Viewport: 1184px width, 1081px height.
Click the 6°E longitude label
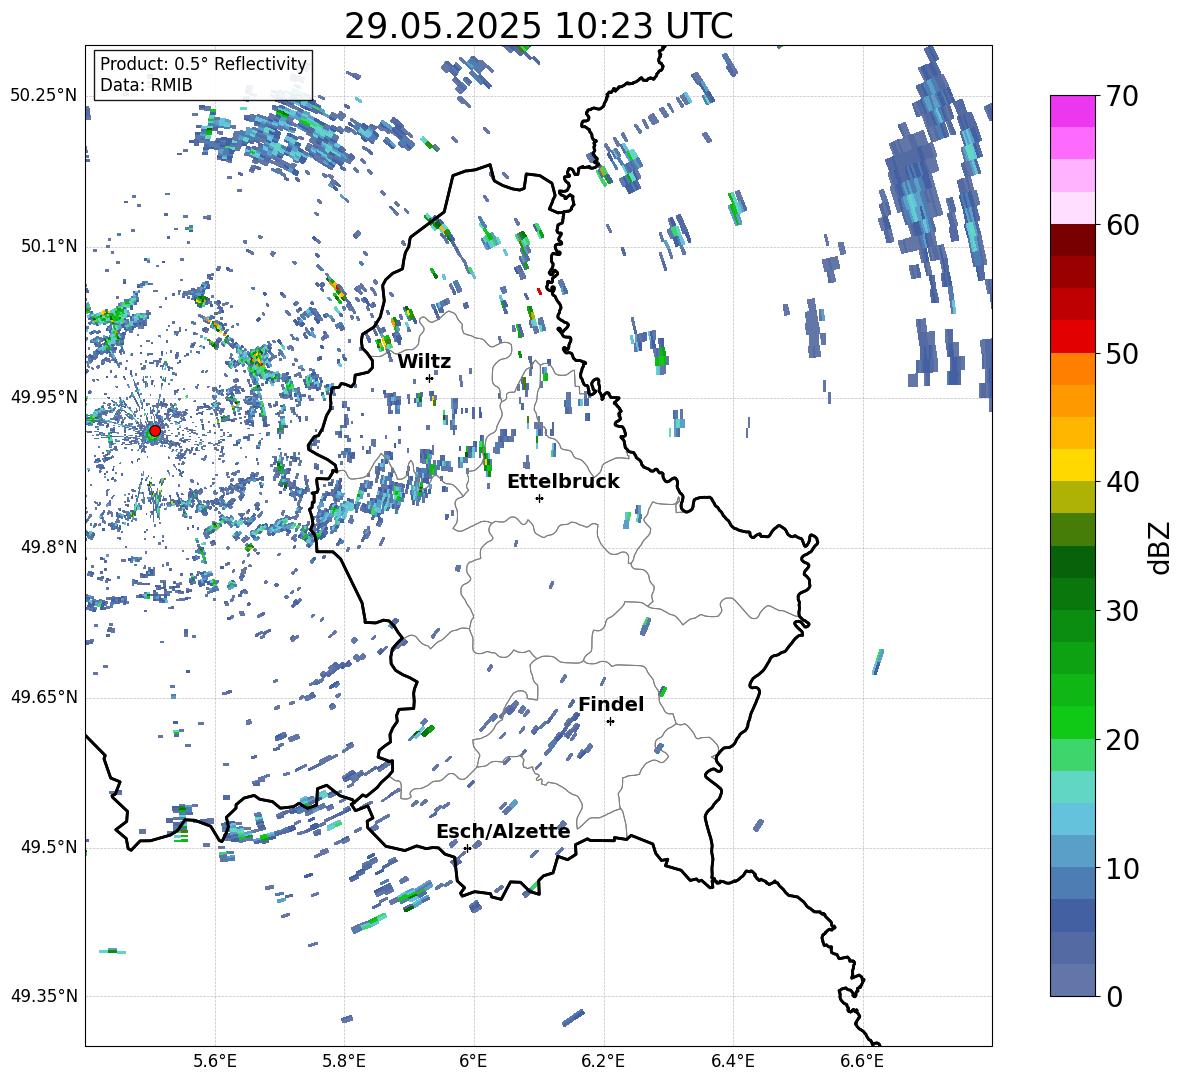(x=473, y=1061)
